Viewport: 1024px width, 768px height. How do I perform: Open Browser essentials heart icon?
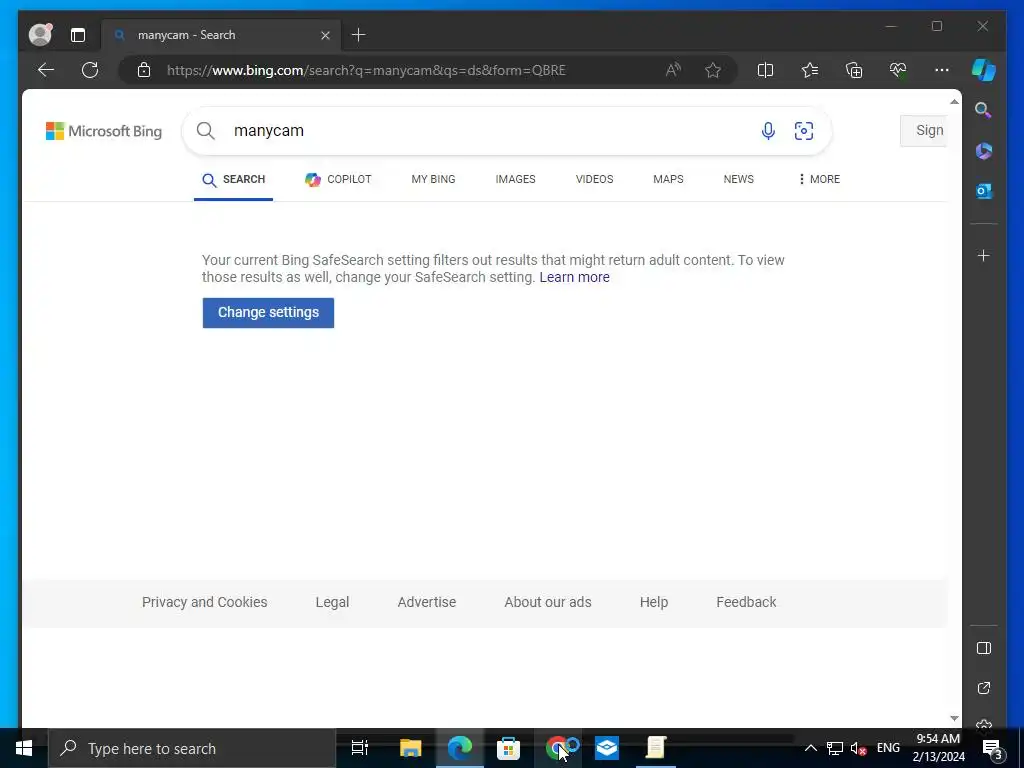pyautogui.click(x=898, y=70)
